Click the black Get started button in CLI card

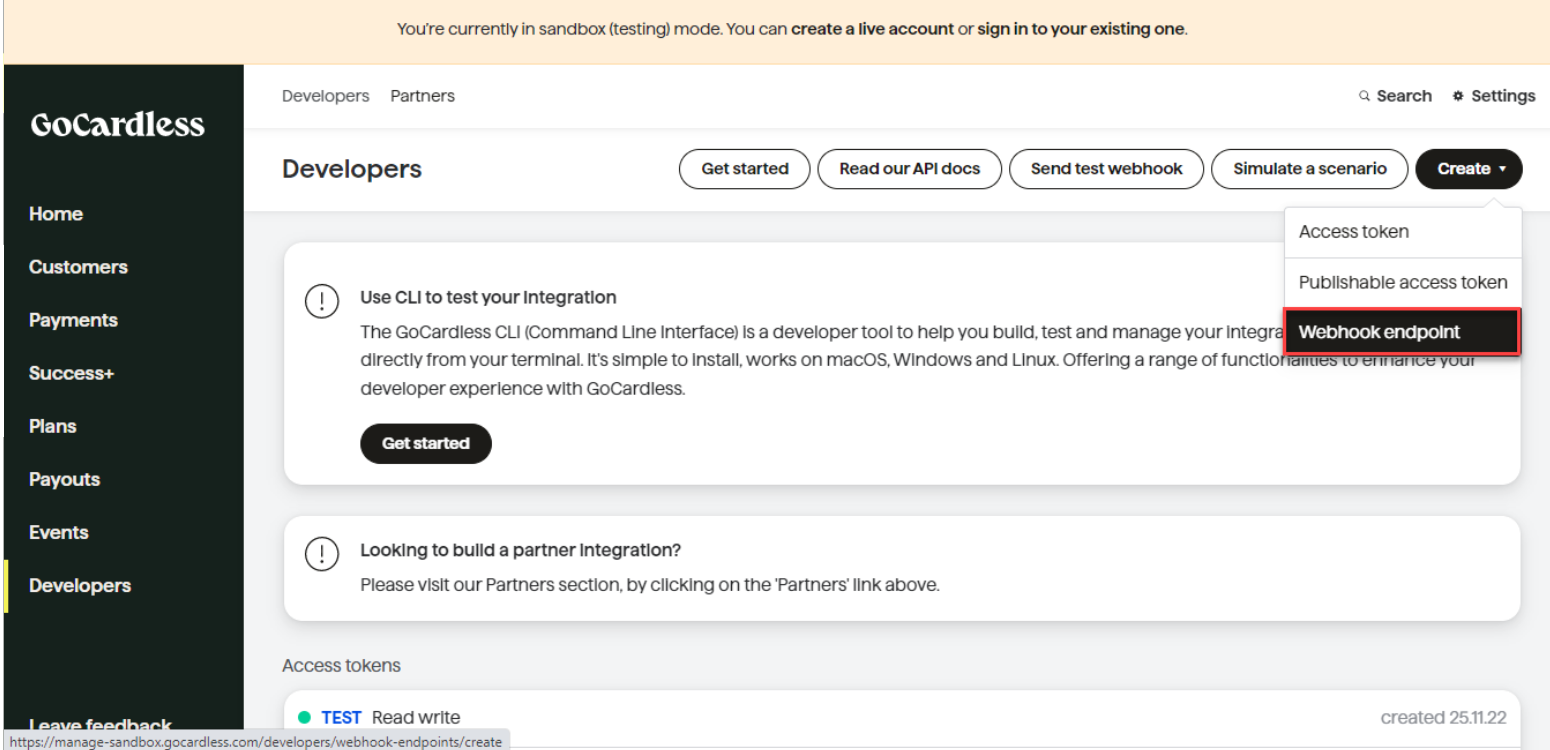click(426, 444)
